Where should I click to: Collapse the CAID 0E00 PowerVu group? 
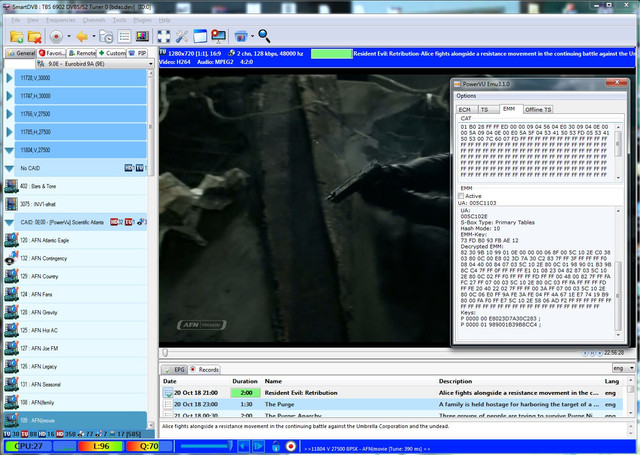(x=9, y=222)
